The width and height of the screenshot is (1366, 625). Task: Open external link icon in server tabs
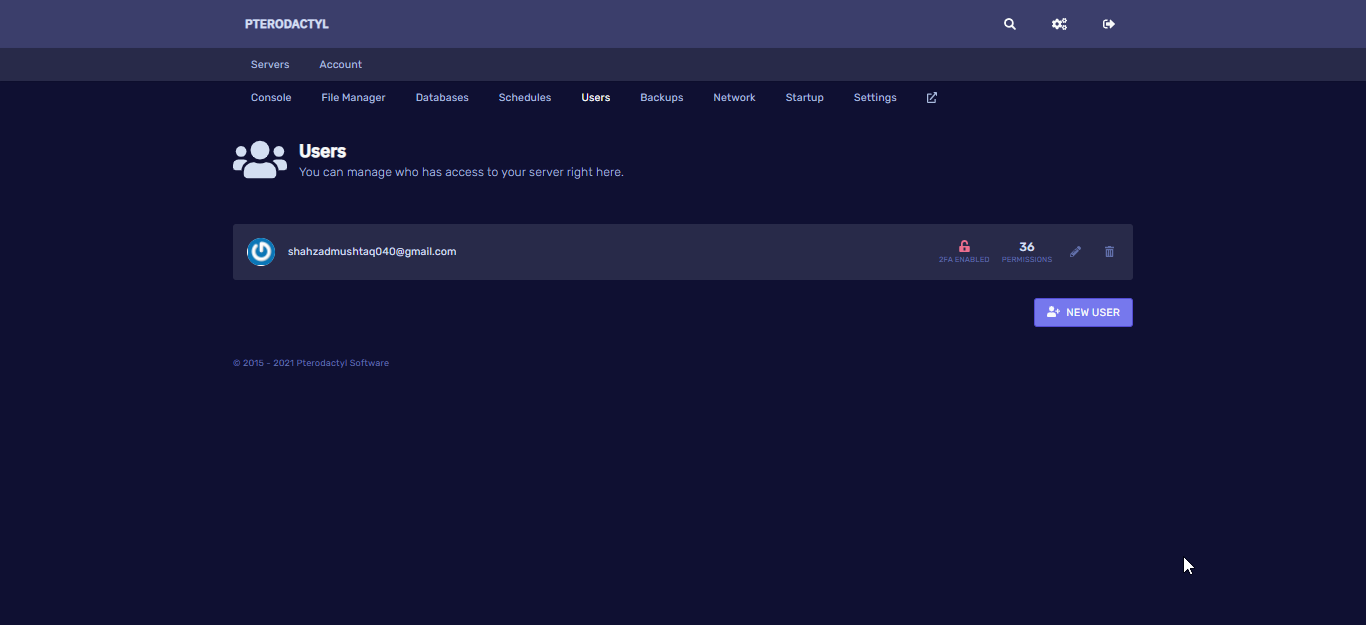tap(932, 98)
